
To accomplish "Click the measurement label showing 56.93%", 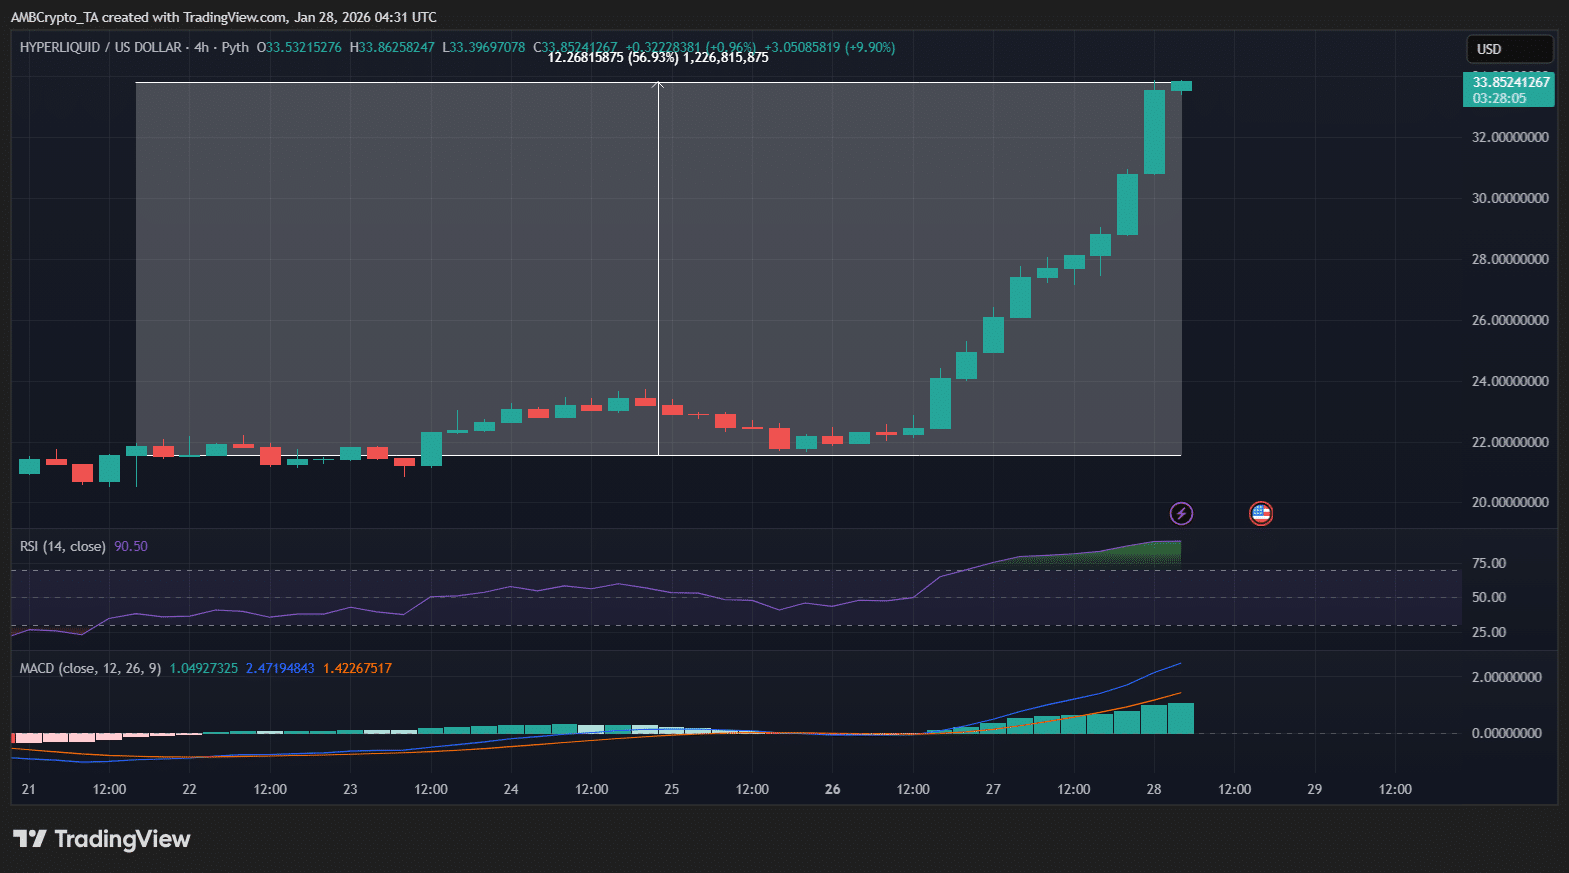I will [x=657, y=58].
